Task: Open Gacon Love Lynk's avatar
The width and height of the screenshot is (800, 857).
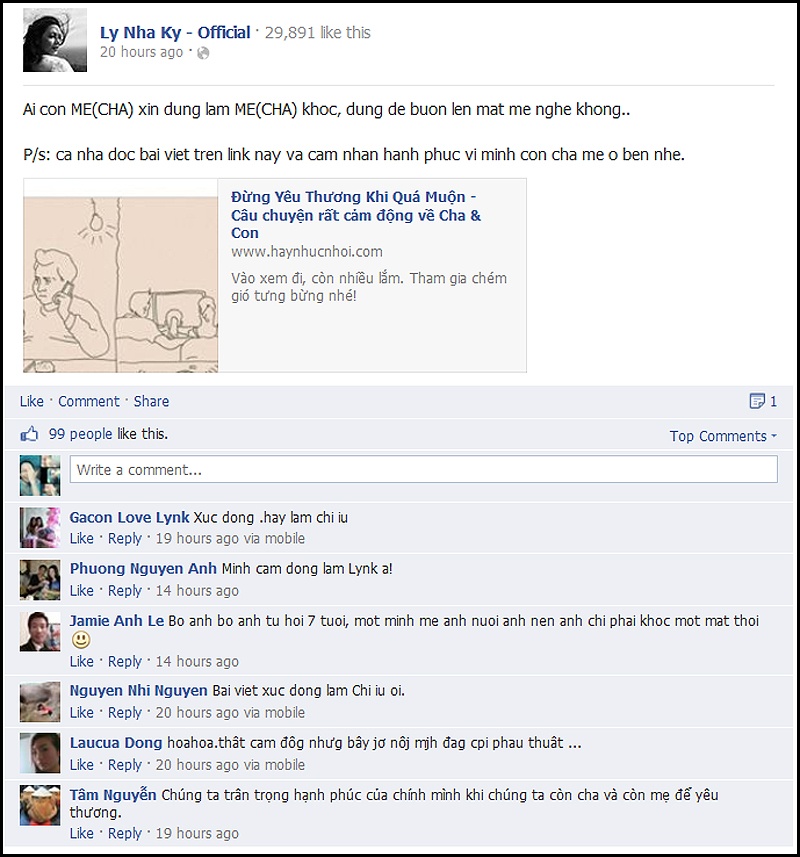Action: [40, 527]
